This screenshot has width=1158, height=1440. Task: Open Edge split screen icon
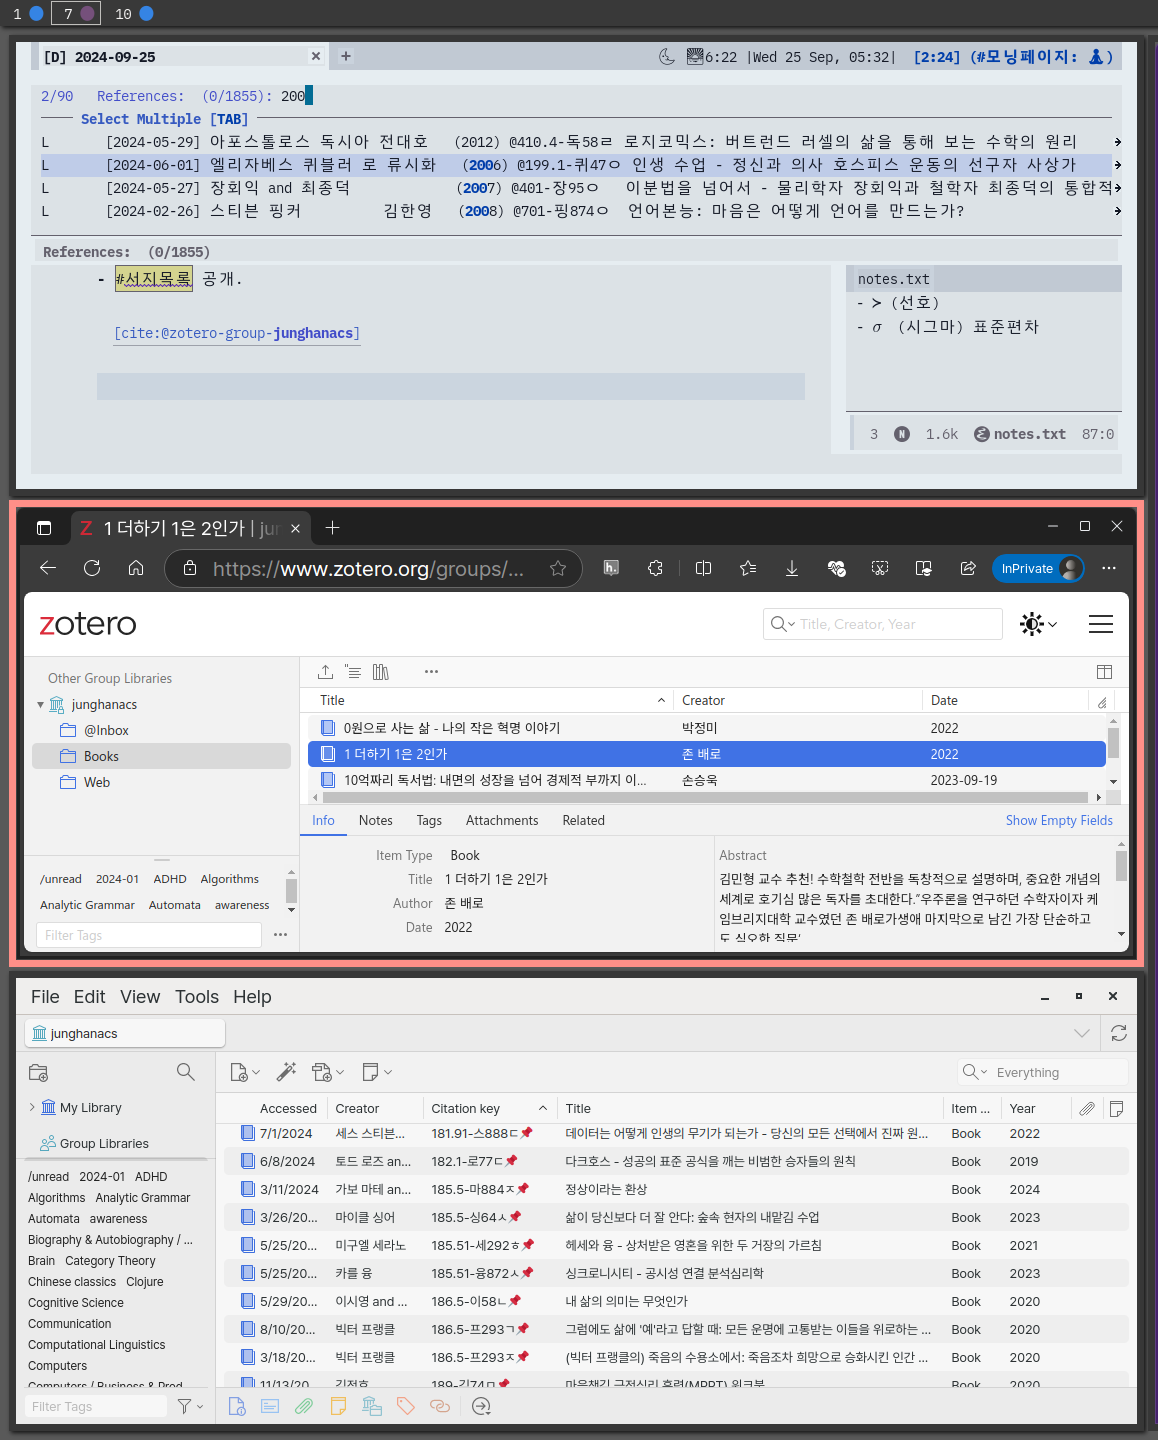(x=703, y=568)
